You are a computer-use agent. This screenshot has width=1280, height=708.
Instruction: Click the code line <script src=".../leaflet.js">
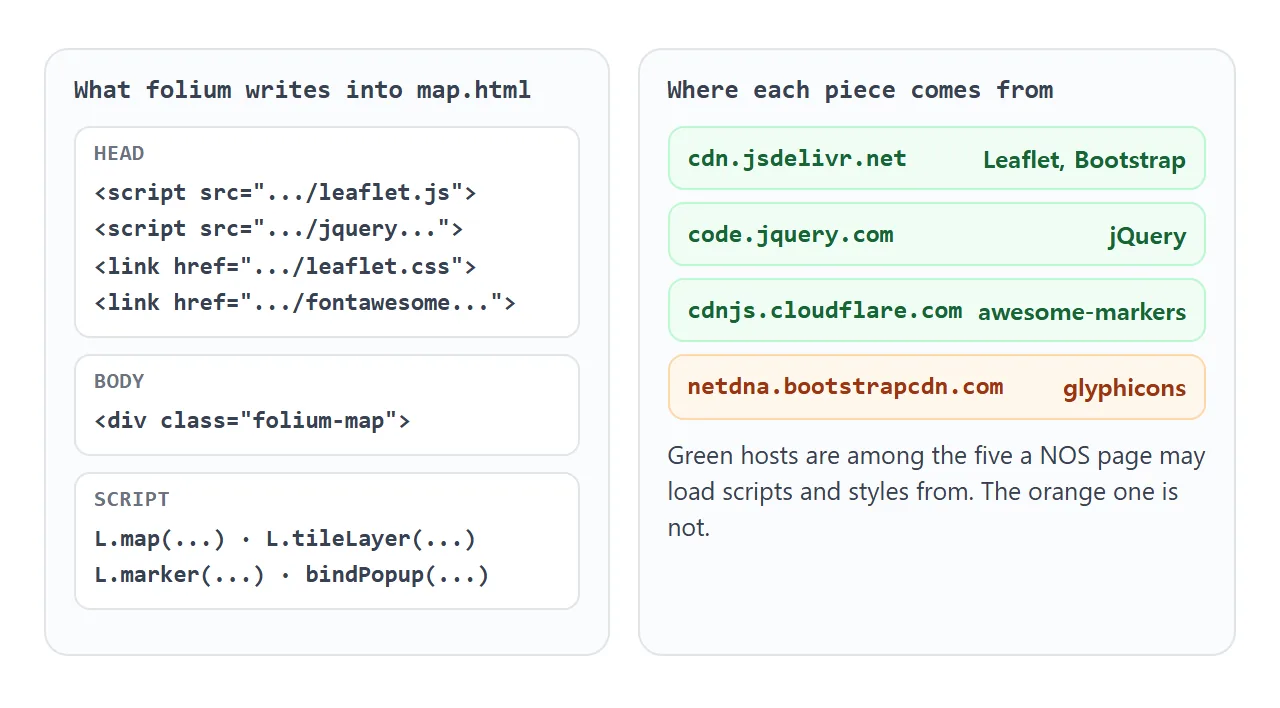point(285,192)
